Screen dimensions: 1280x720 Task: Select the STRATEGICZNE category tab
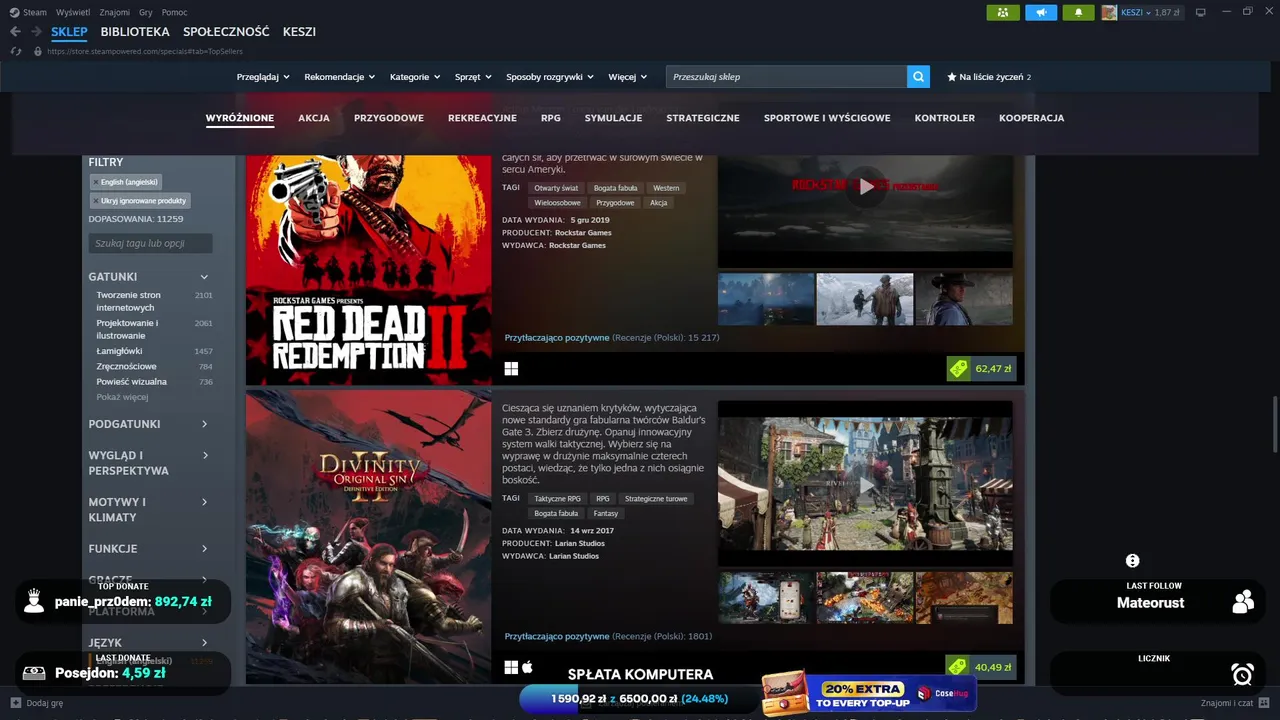(703, 118)
